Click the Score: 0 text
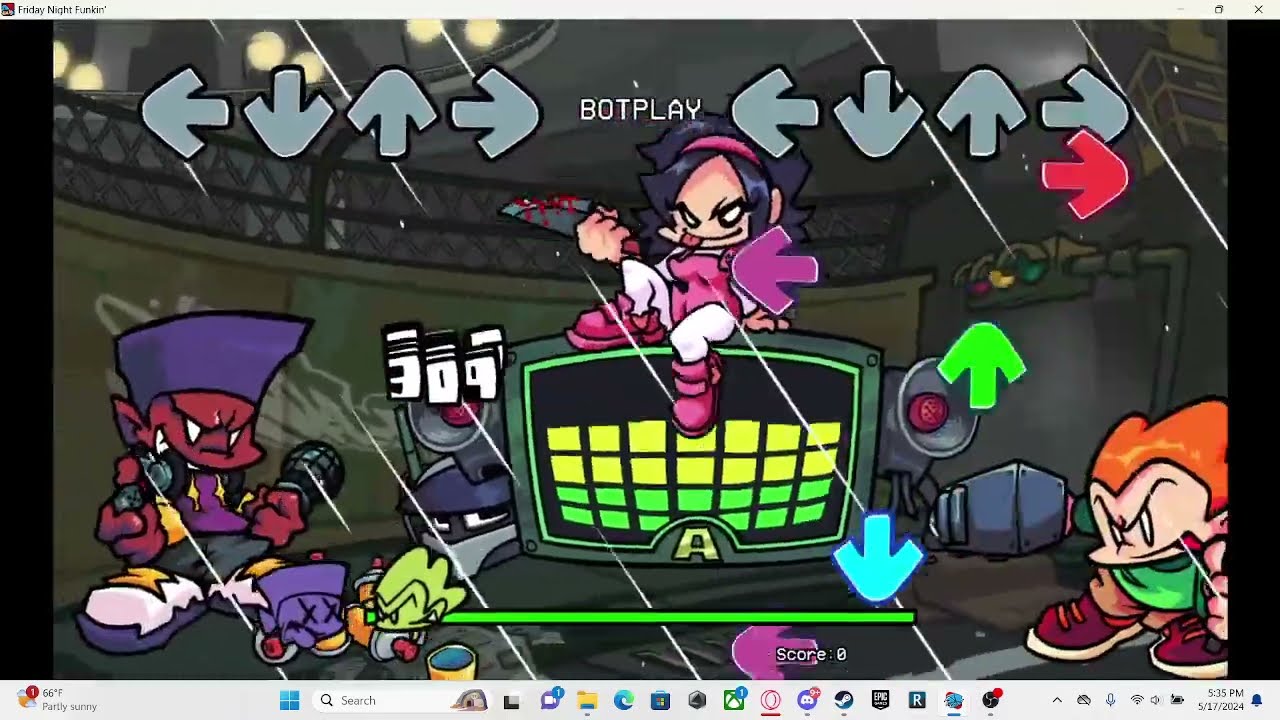 811,654
